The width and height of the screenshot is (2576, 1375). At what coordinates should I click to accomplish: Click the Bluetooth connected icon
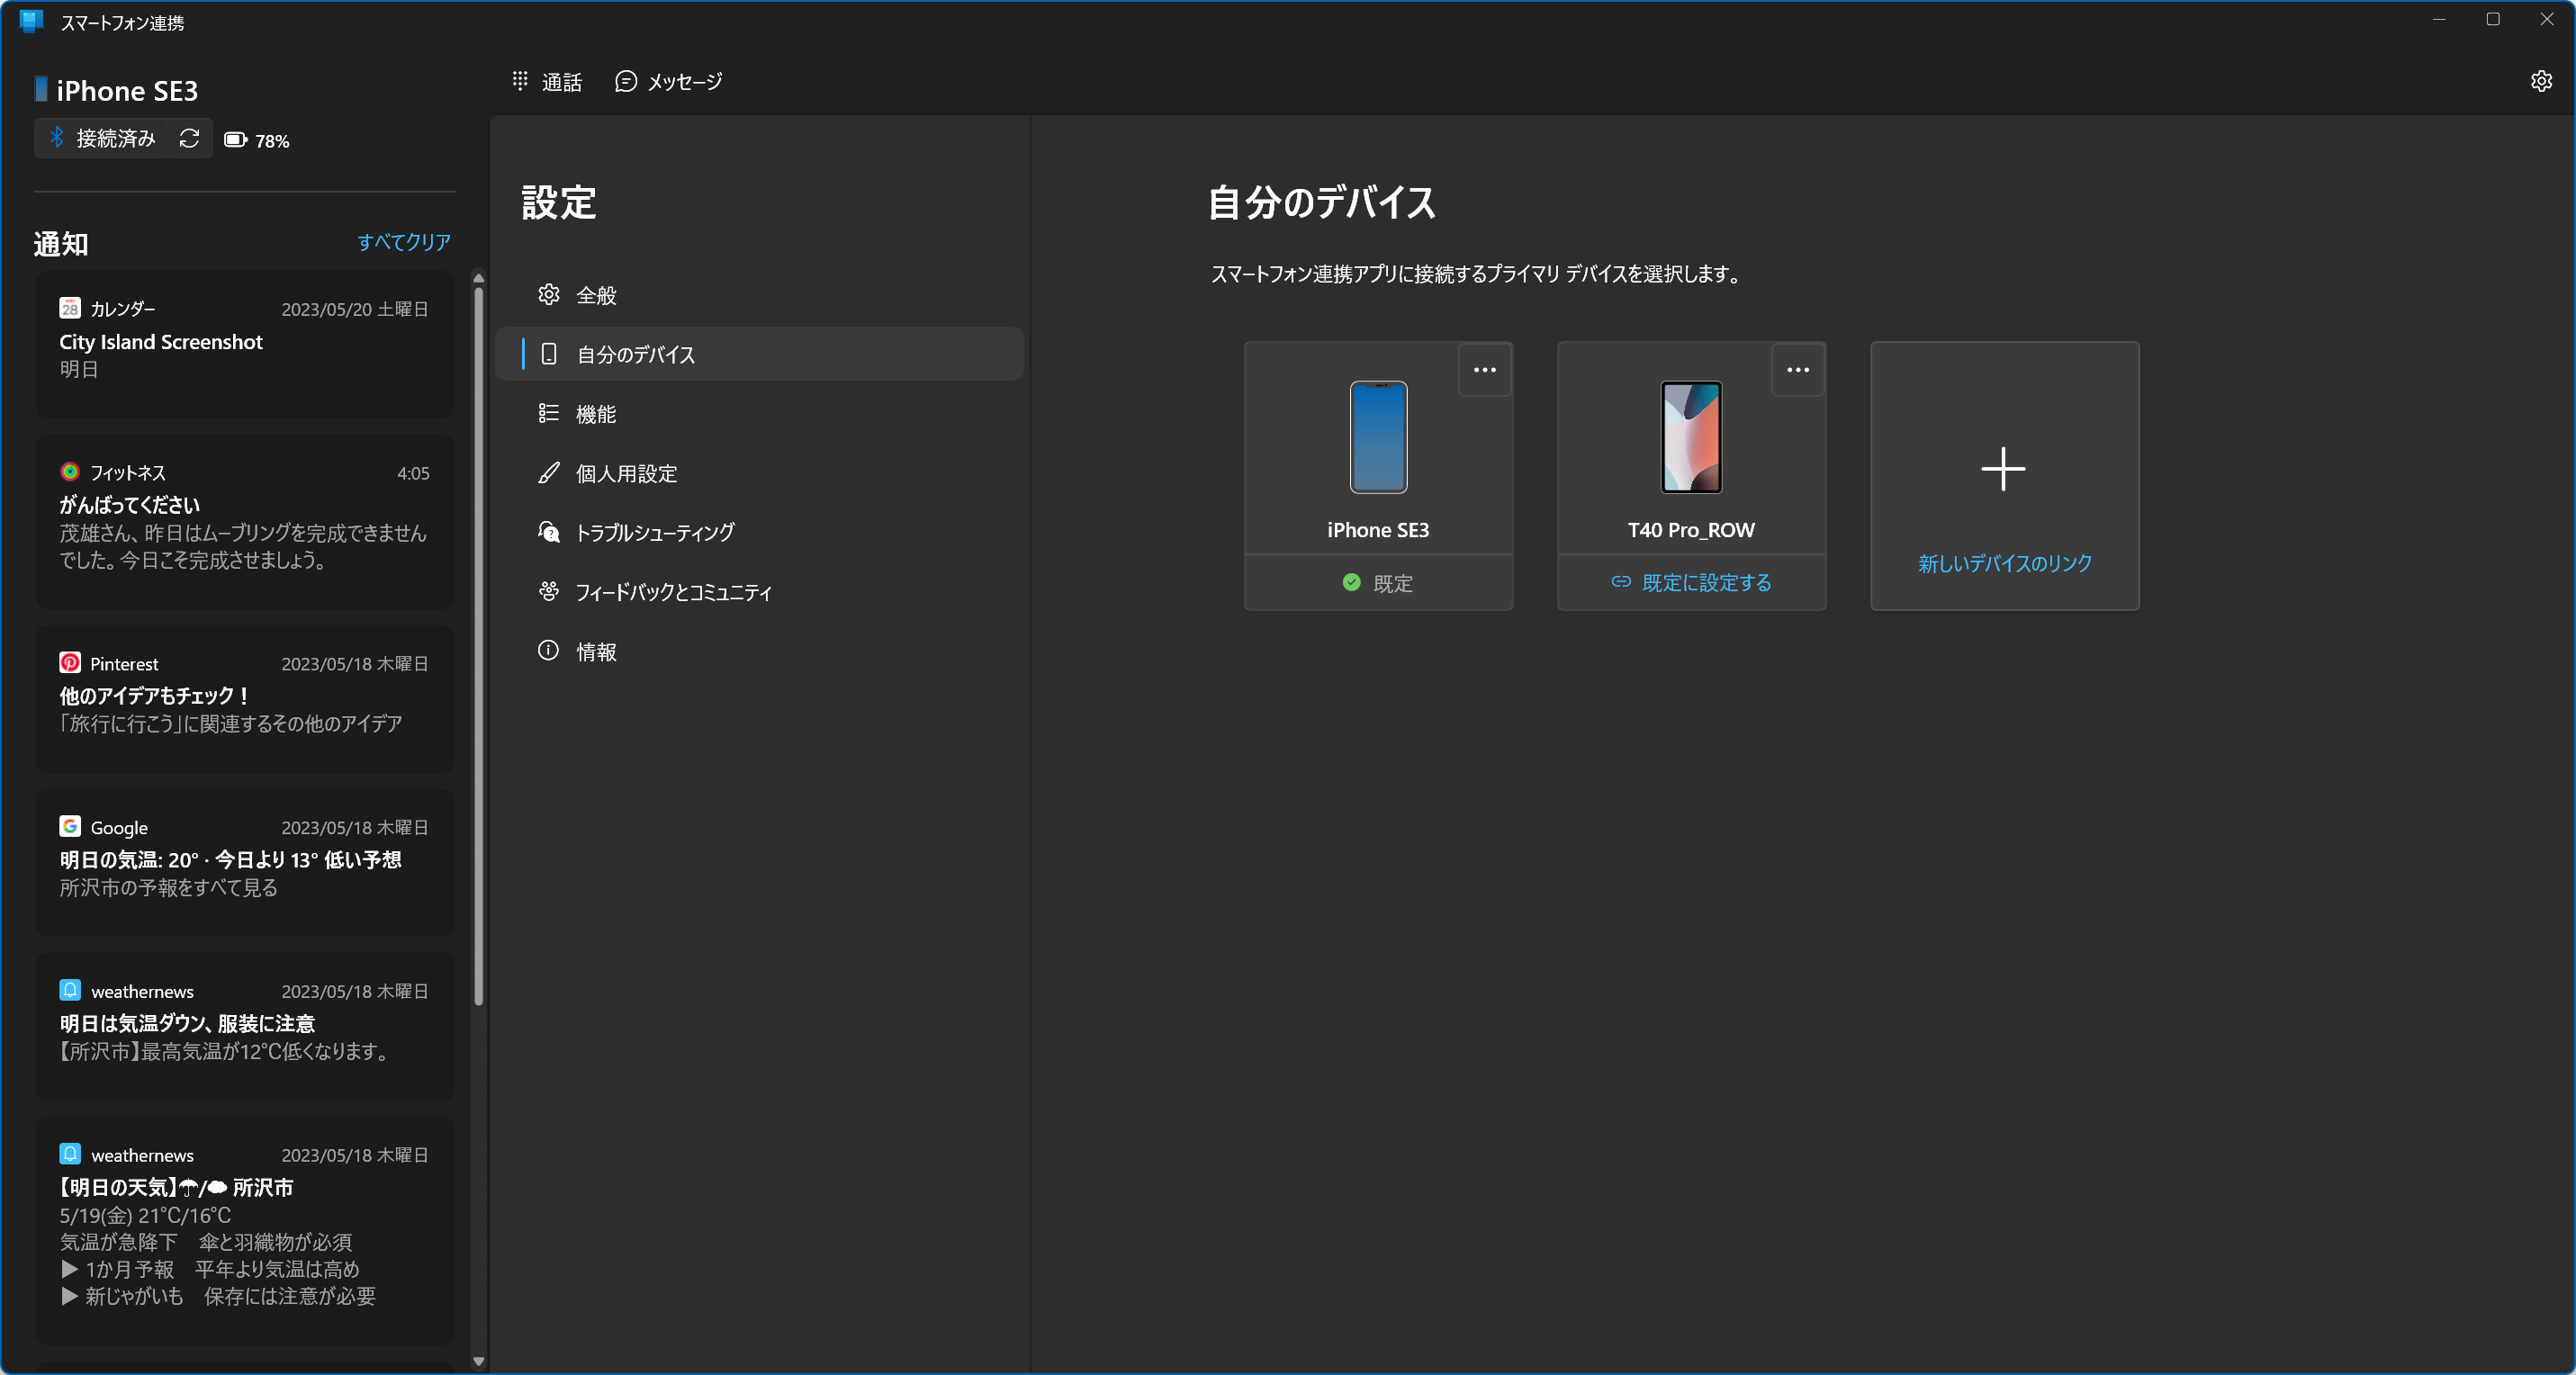pyautogui.click(x=57, y=138)
